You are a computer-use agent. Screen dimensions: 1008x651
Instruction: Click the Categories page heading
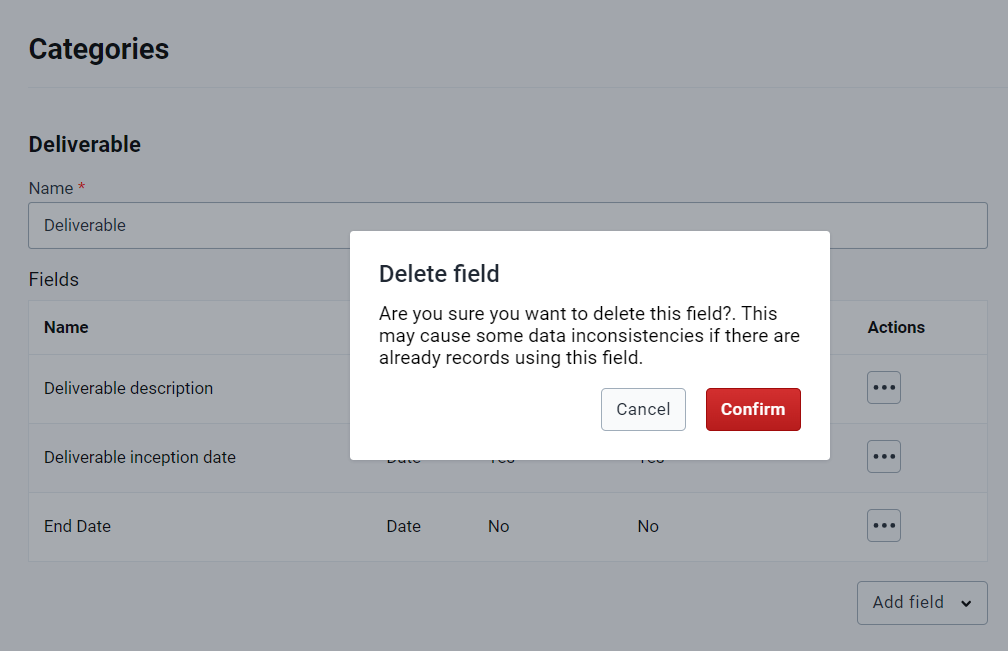click(98, 49)
